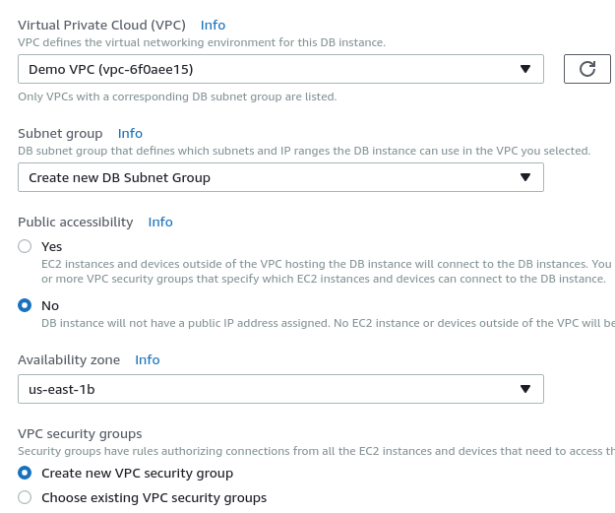Expand the Create new DB Subnet Group dropdown

270,178
